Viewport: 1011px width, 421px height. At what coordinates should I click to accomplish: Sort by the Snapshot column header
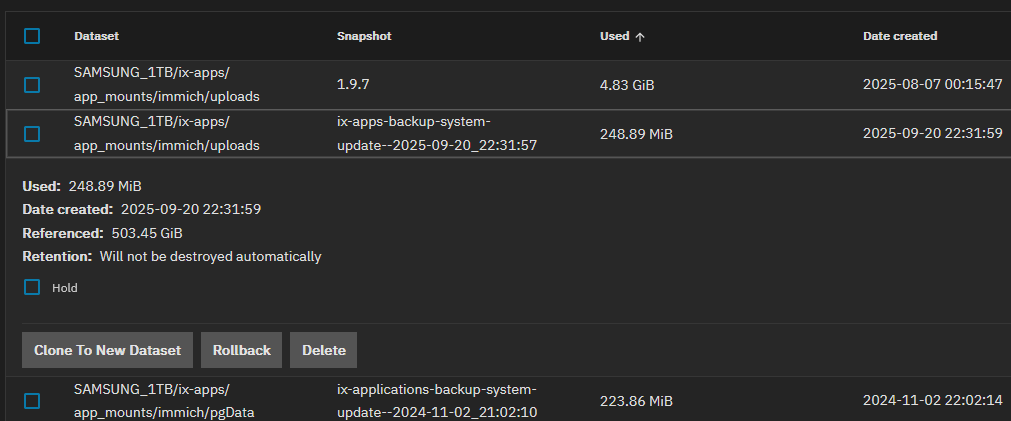click(364, 36)
